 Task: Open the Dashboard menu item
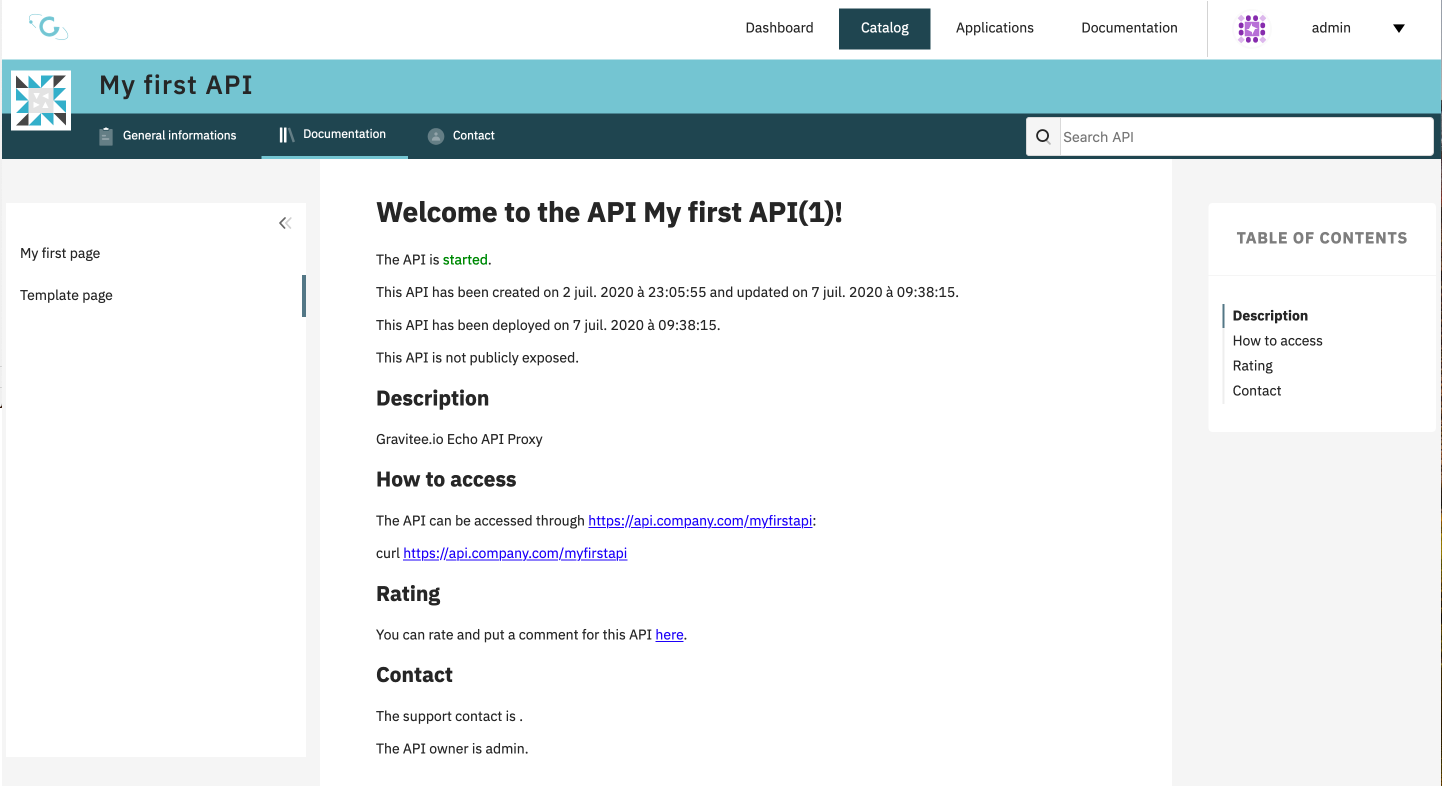pyautogui.click(x=779, y=28)
